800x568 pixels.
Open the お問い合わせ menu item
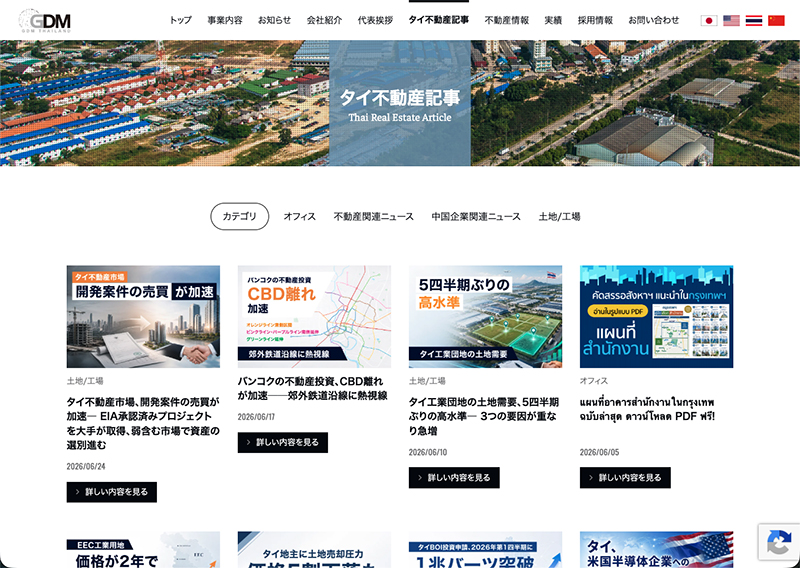point(654,20)
